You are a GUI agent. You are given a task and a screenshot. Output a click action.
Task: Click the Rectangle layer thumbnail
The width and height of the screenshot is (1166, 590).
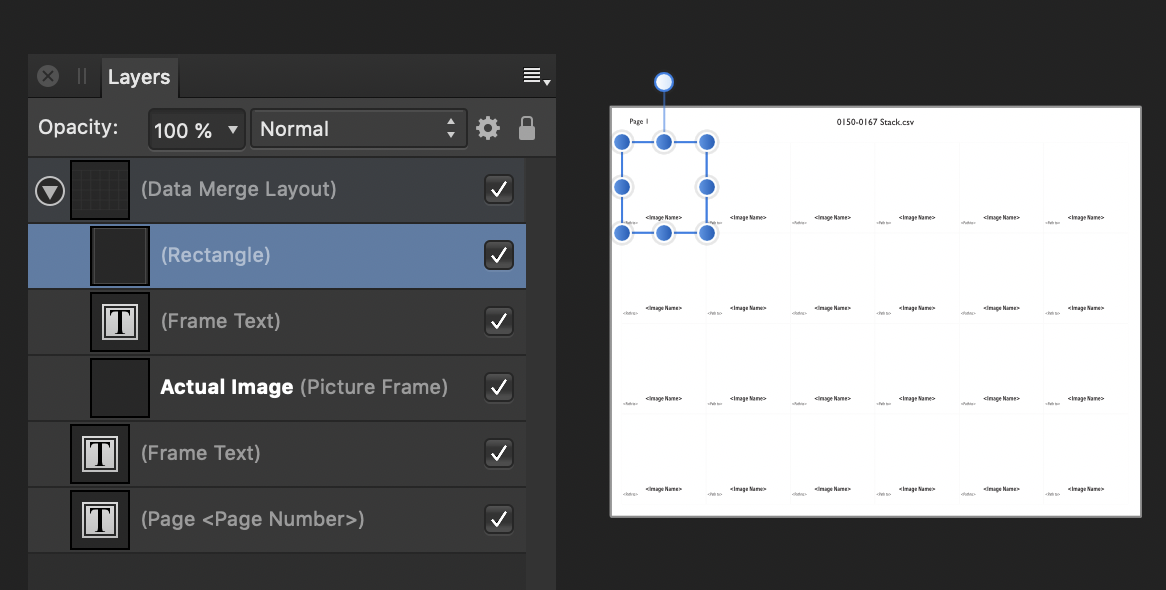coord(120,255)
